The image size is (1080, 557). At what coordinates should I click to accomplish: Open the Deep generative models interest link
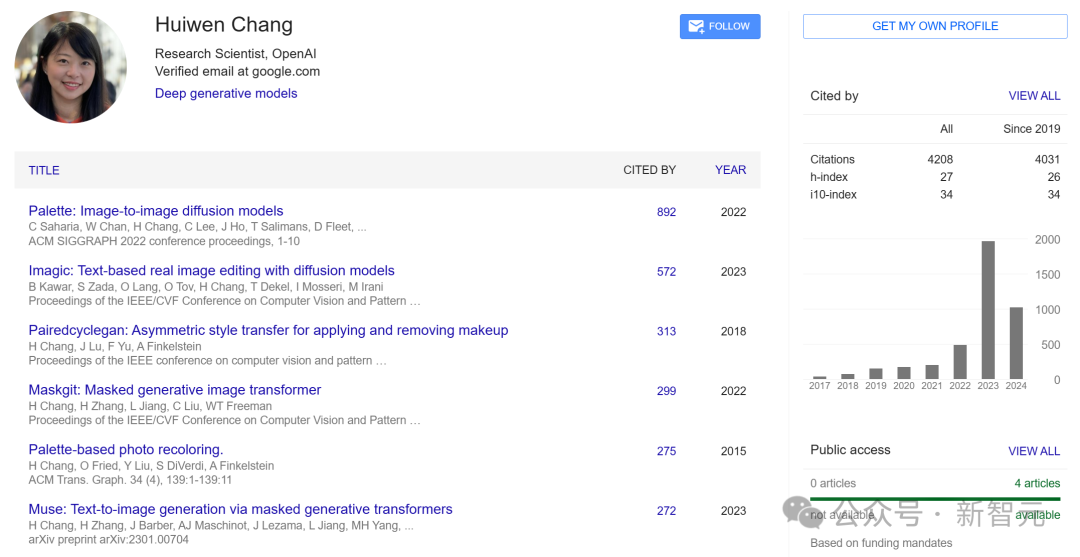pos(226,93)
